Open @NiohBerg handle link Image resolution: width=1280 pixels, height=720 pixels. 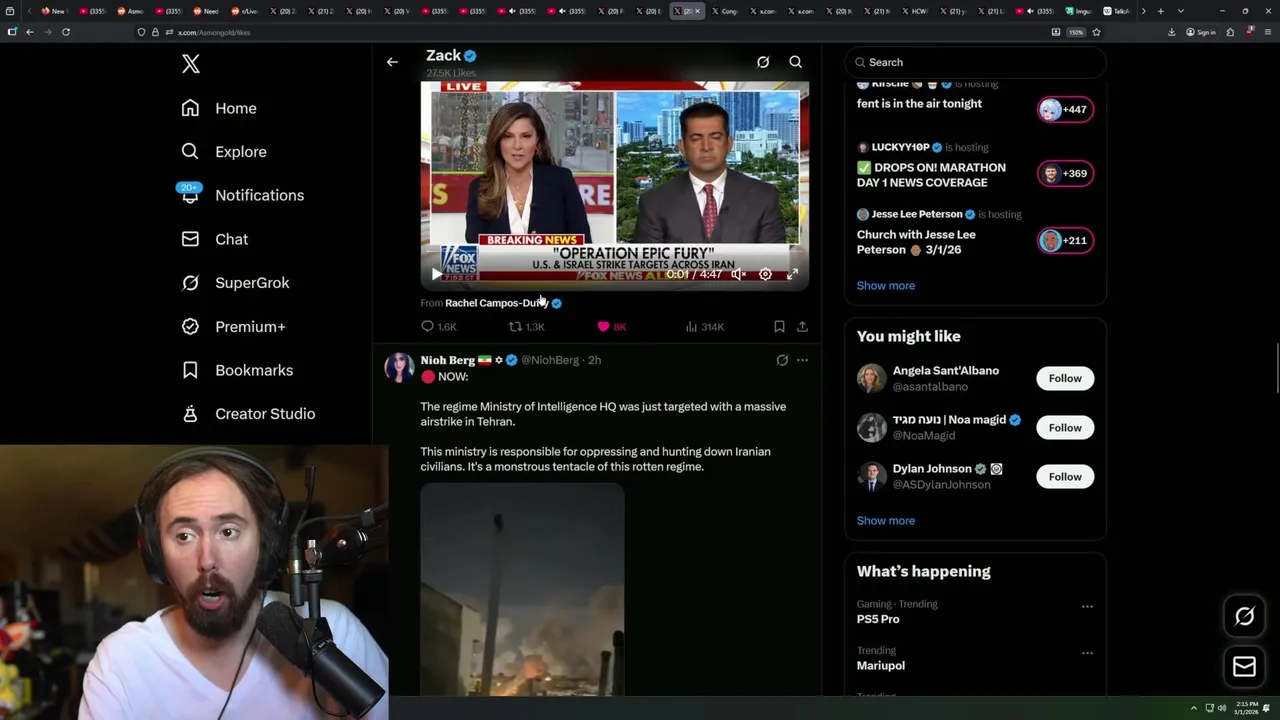[x=550, y=360]
